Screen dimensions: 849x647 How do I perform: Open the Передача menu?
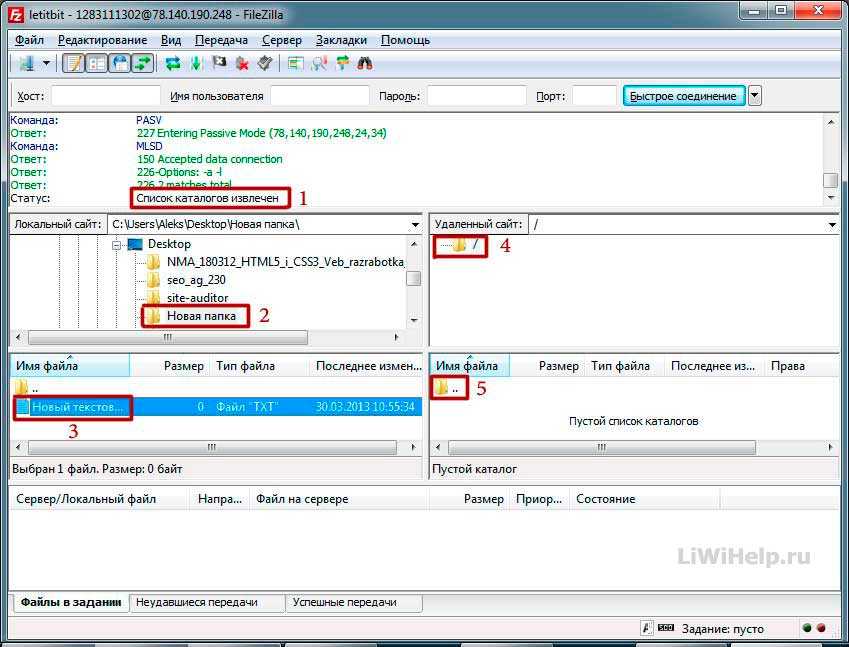221,40
